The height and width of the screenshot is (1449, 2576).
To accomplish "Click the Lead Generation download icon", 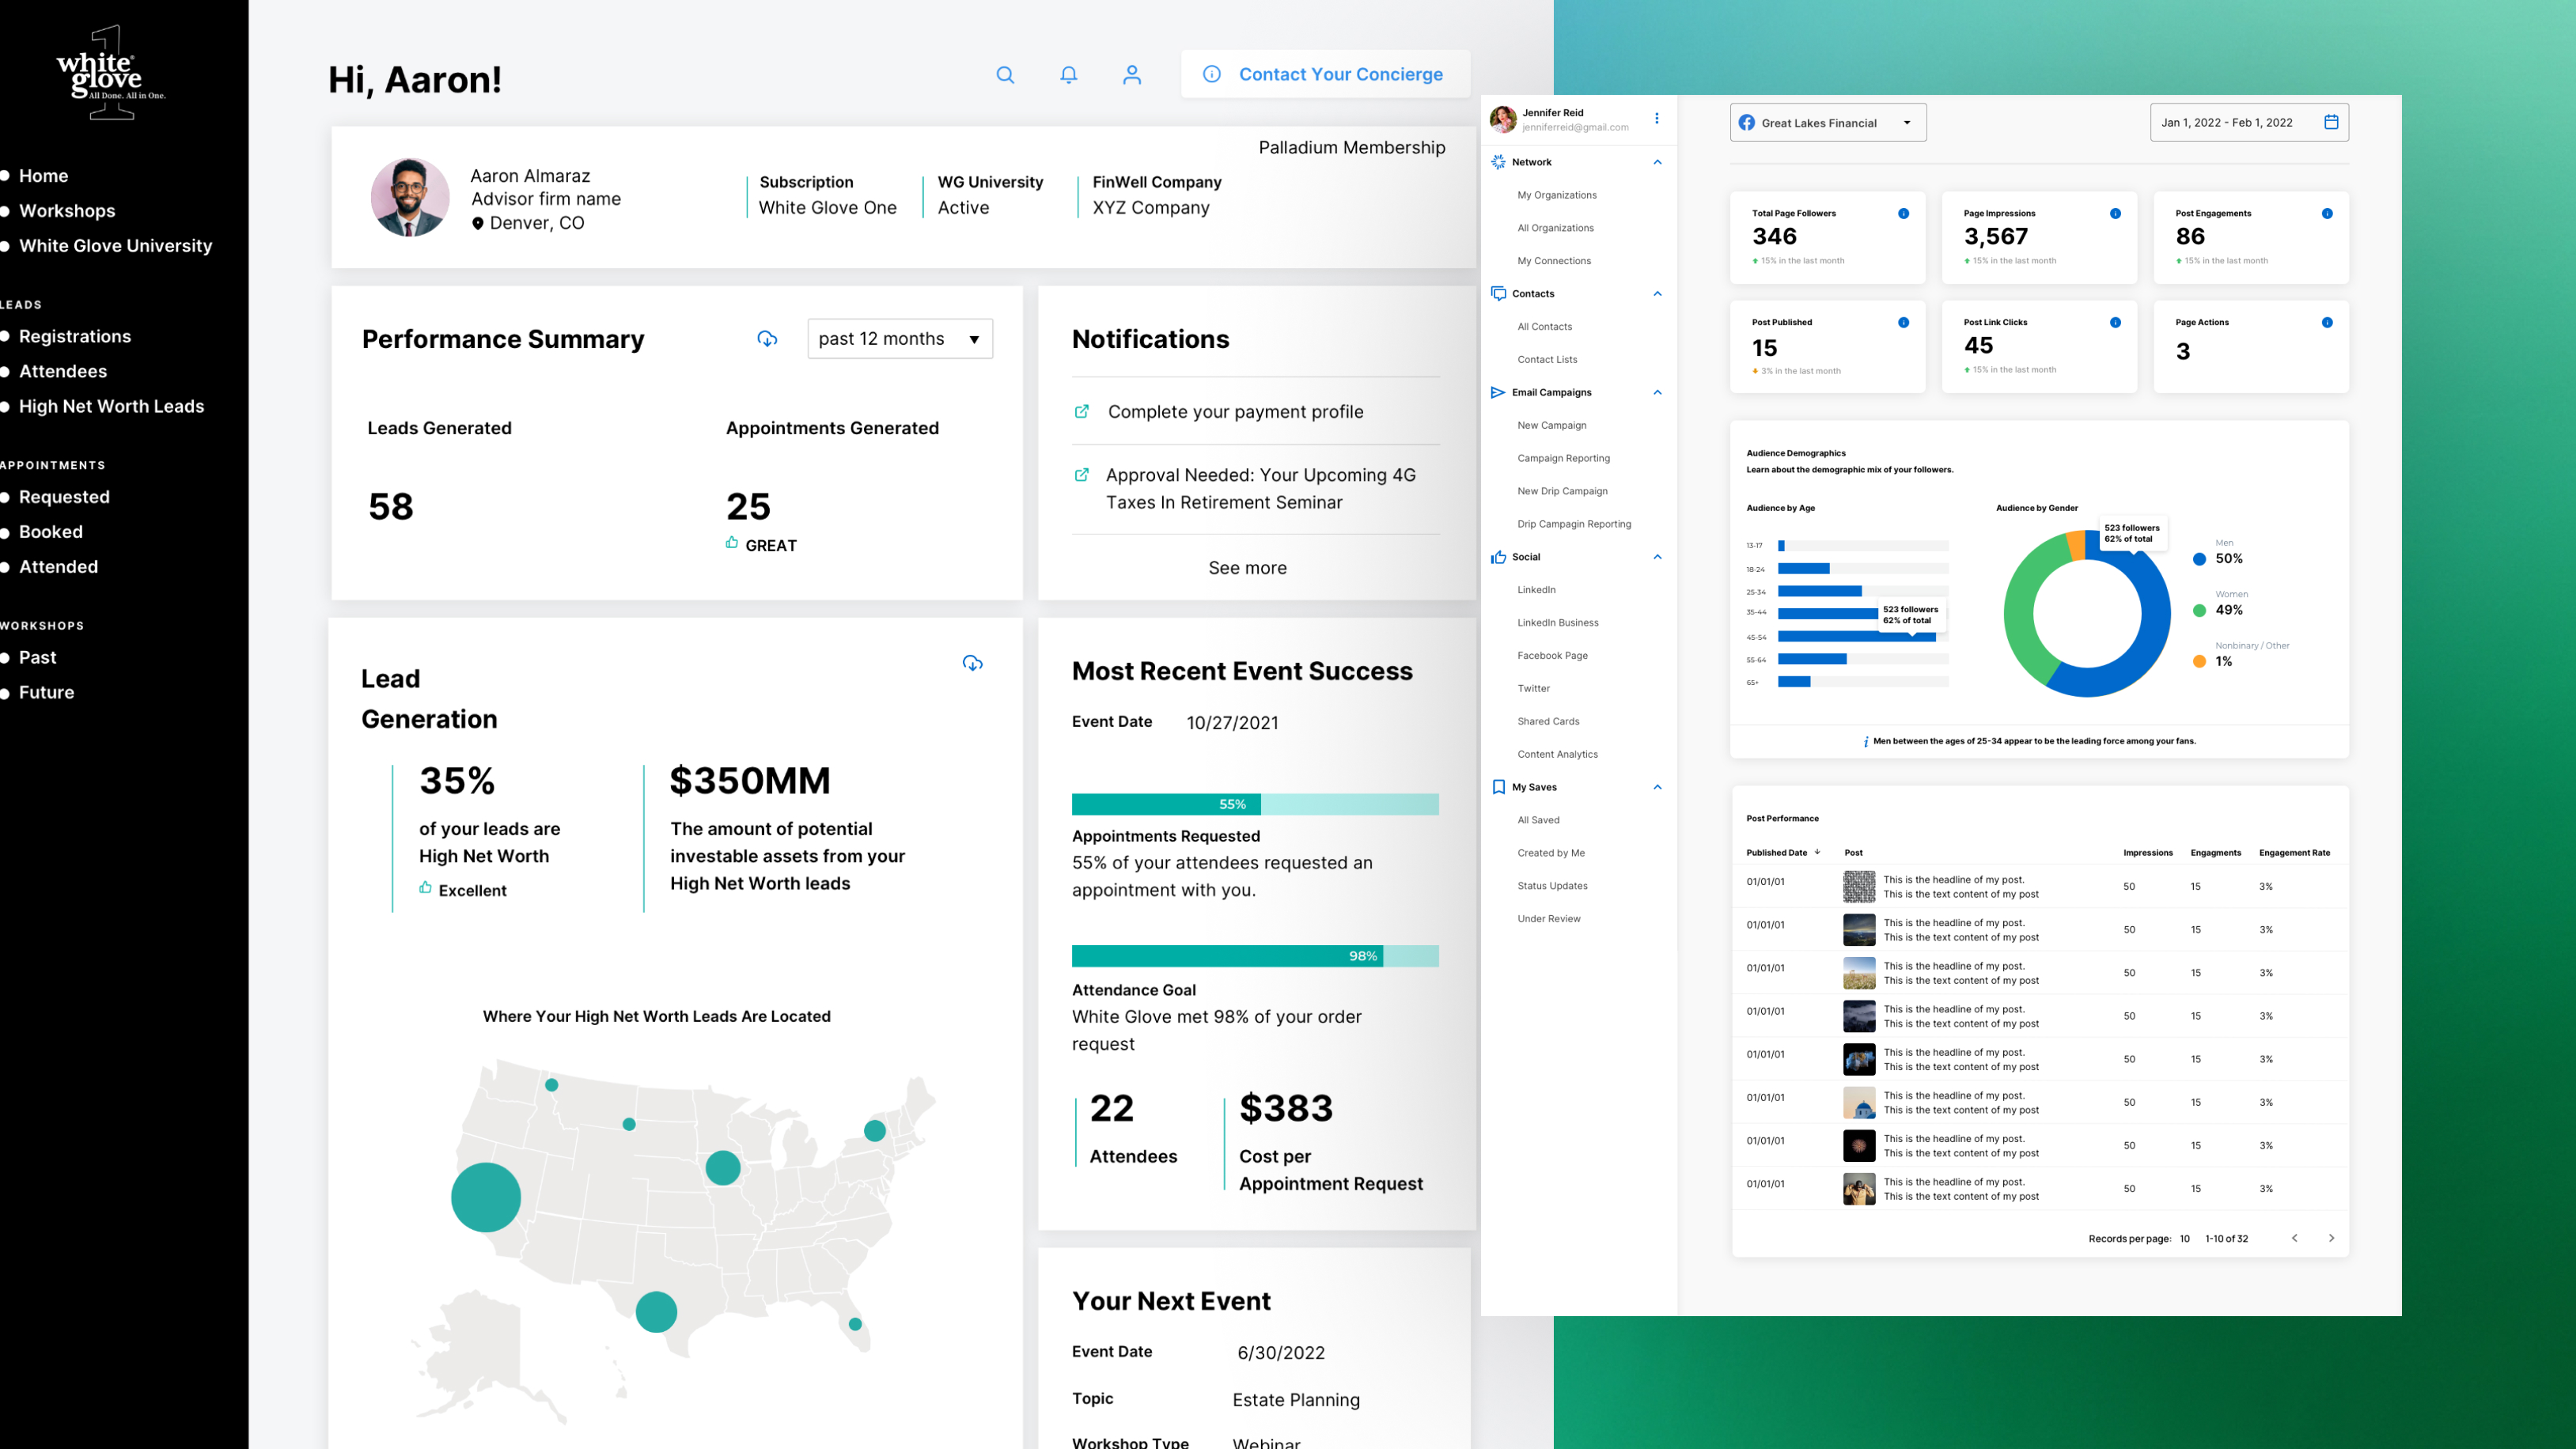I will (x=972, y=663).
